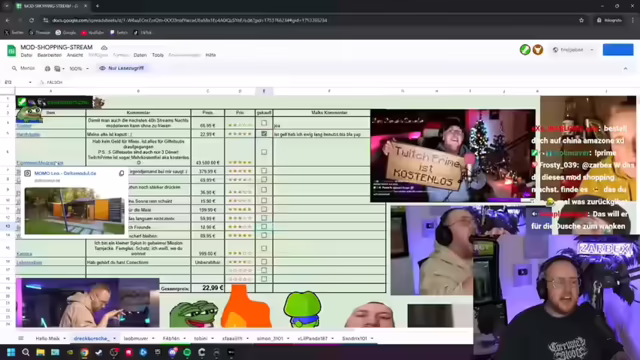
Task: Click the cloud save status icon
Action: [104, 48]
